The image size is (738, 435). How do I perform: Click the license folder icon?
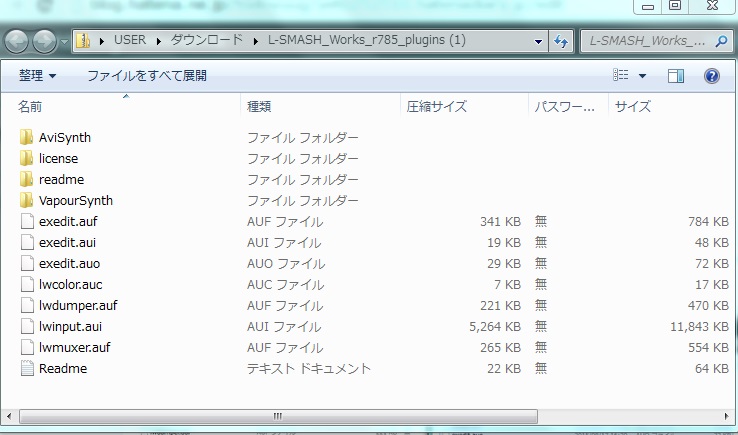click(x=27, y=158)
